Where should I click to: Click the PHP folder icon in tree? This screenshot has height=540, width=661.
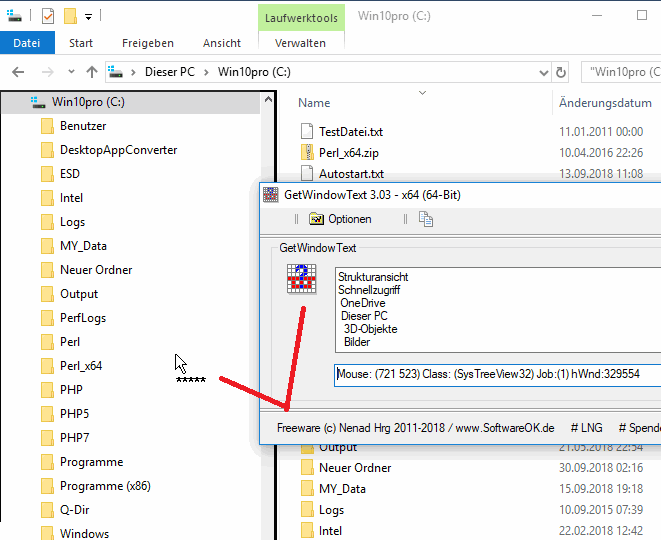point(47,390)
